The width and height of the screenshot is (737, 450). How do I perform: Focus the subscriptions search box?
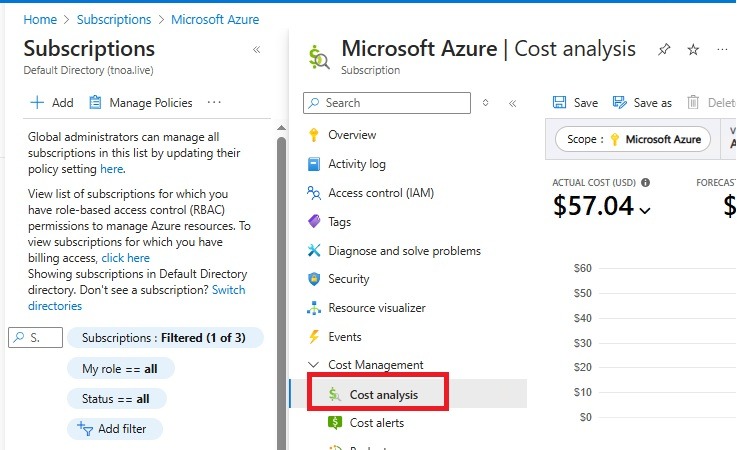tap(35, 338)
